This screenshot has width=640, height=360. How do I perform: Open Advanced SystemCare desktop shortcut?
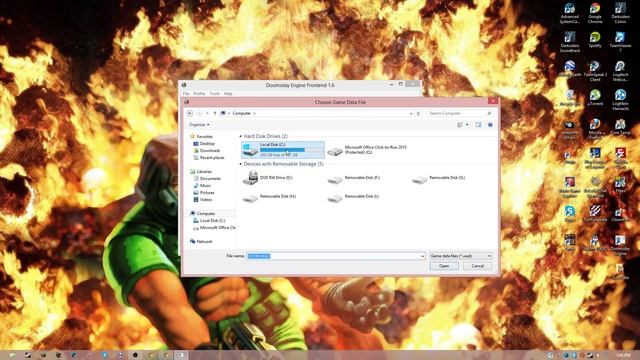[x=570, y=13]
